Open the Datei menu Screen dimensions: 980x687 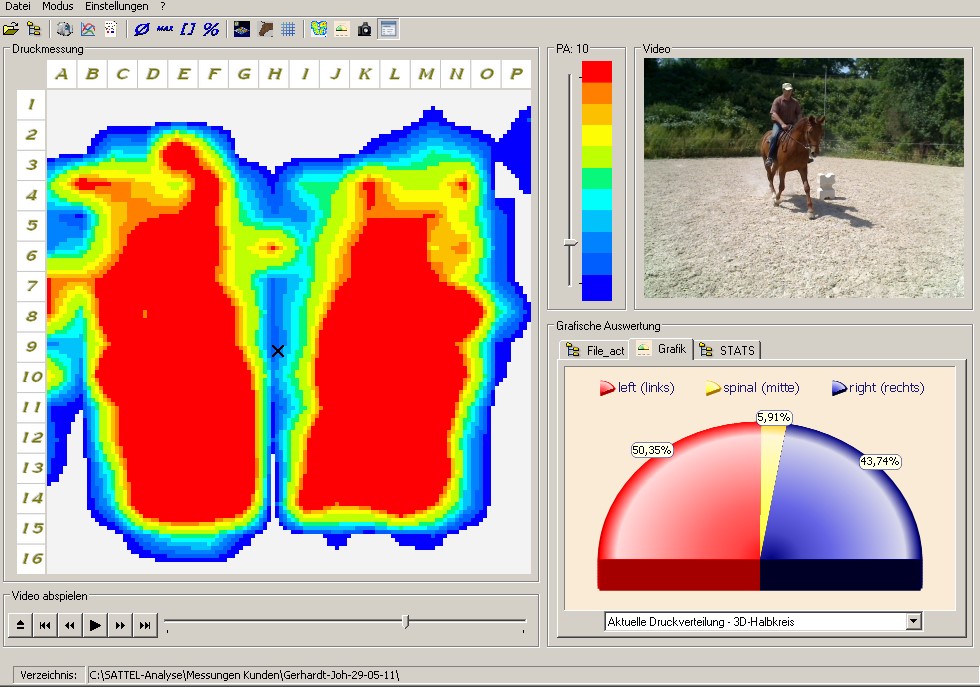point(18,6)
